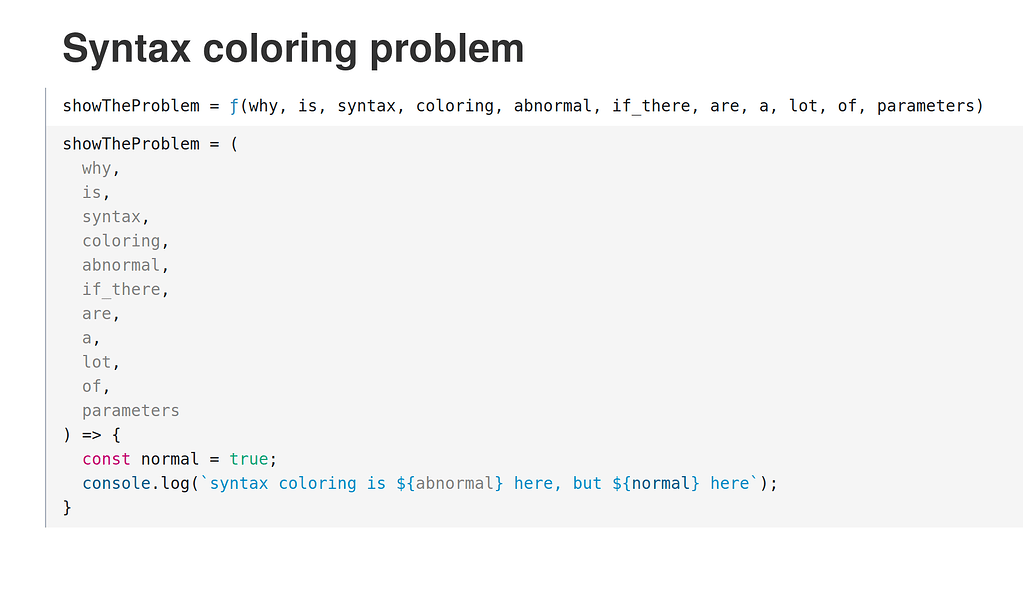Click the "Syntax coloring problem" heading

[x=293, y=48]
